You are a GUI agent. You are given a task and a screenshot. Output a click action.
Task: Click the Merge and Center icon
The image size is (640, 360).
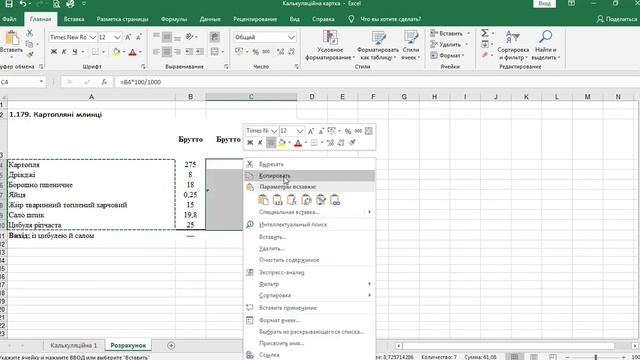[x=215, y=52]
